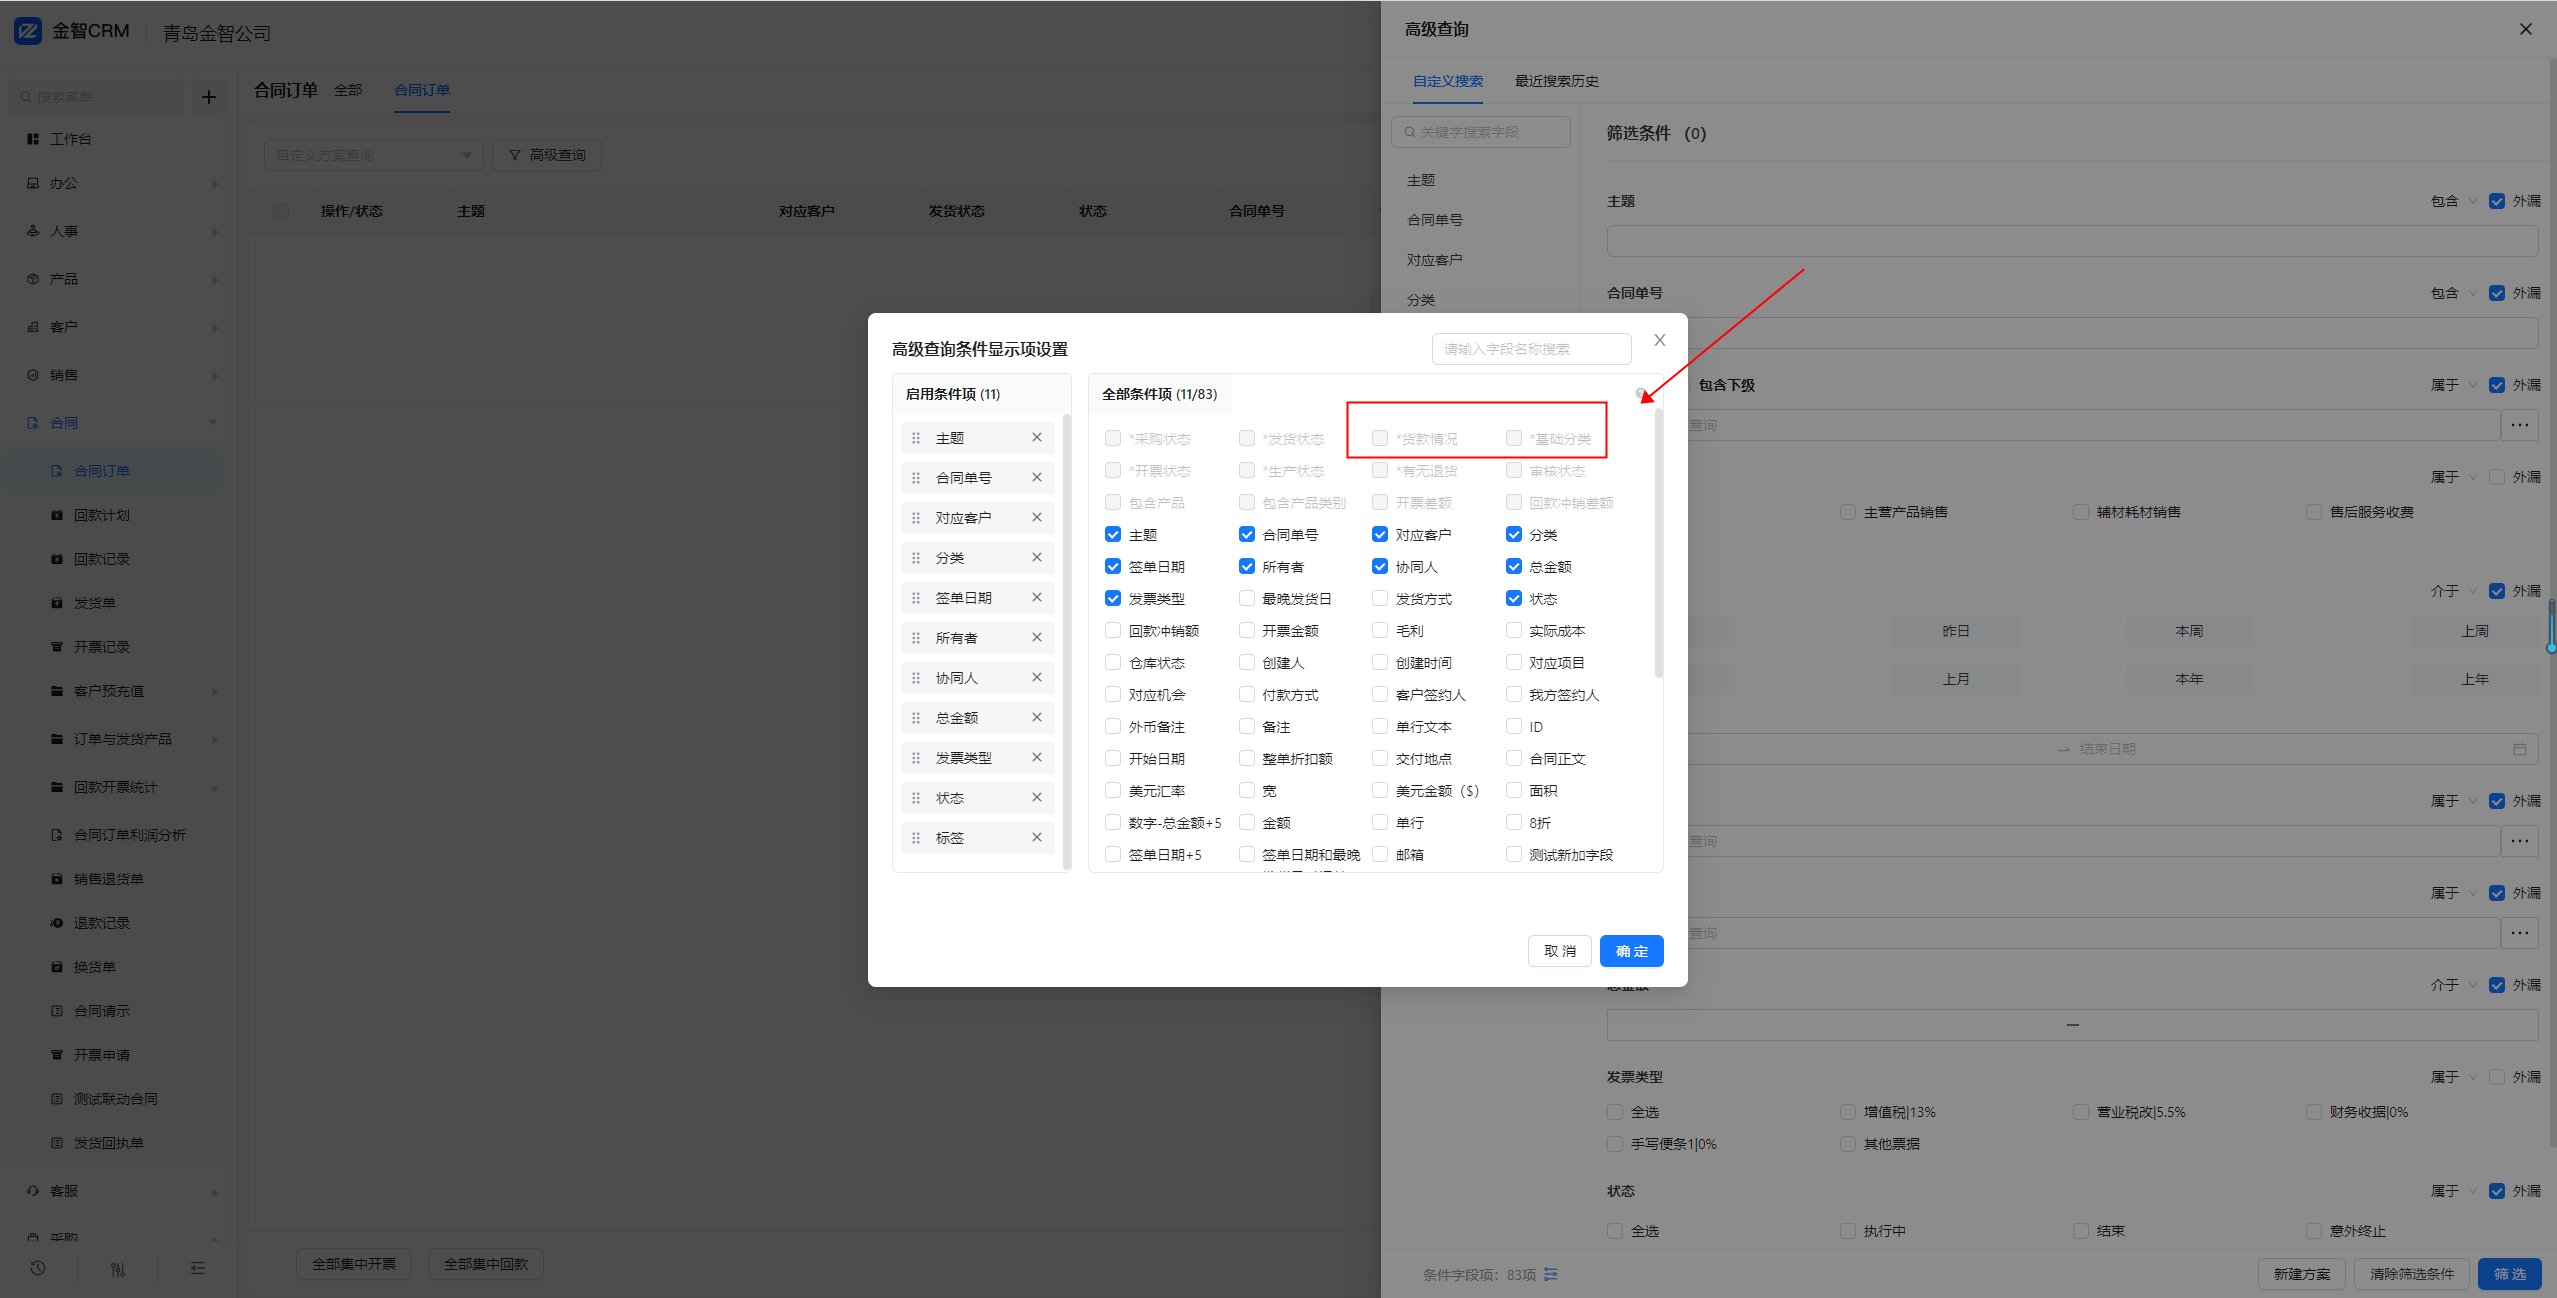Remove 协同人 from the enabled conditions list
Viewport: 2557px width, 1298px height.
click(1037, 678)
